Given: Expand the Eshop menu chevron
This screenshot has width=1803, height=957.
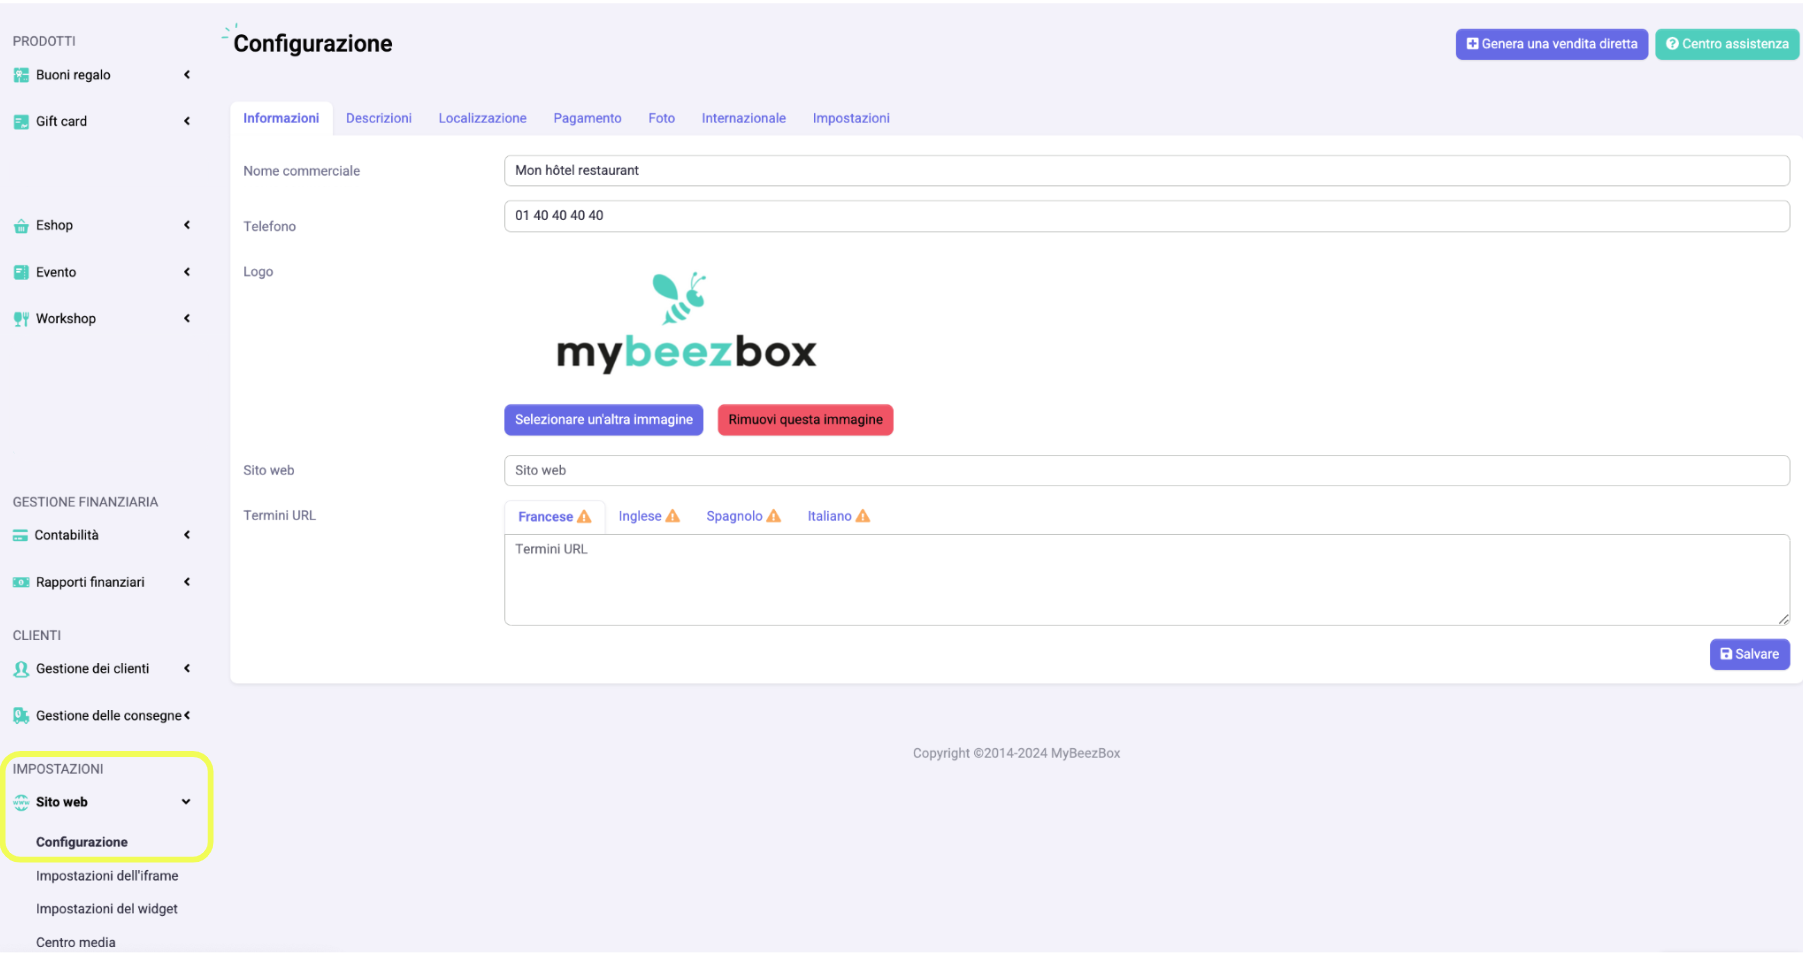Looking at the screenshot, I should 187,226.
